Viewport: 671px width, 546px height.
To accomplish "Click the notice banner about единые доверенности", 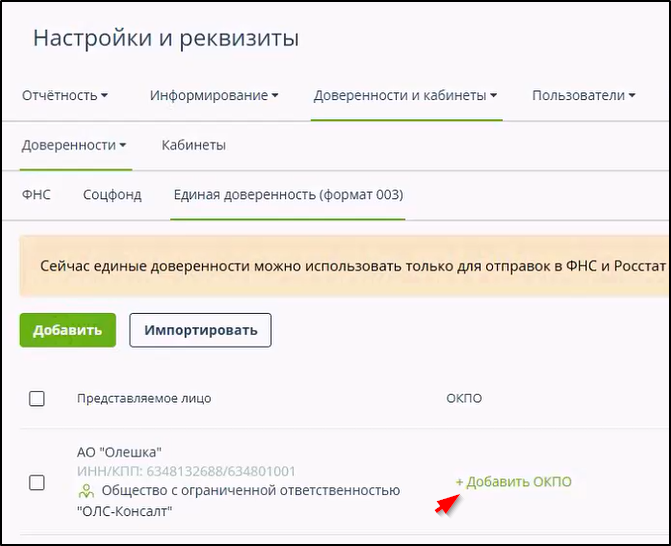I will click(x=350, y=266).
